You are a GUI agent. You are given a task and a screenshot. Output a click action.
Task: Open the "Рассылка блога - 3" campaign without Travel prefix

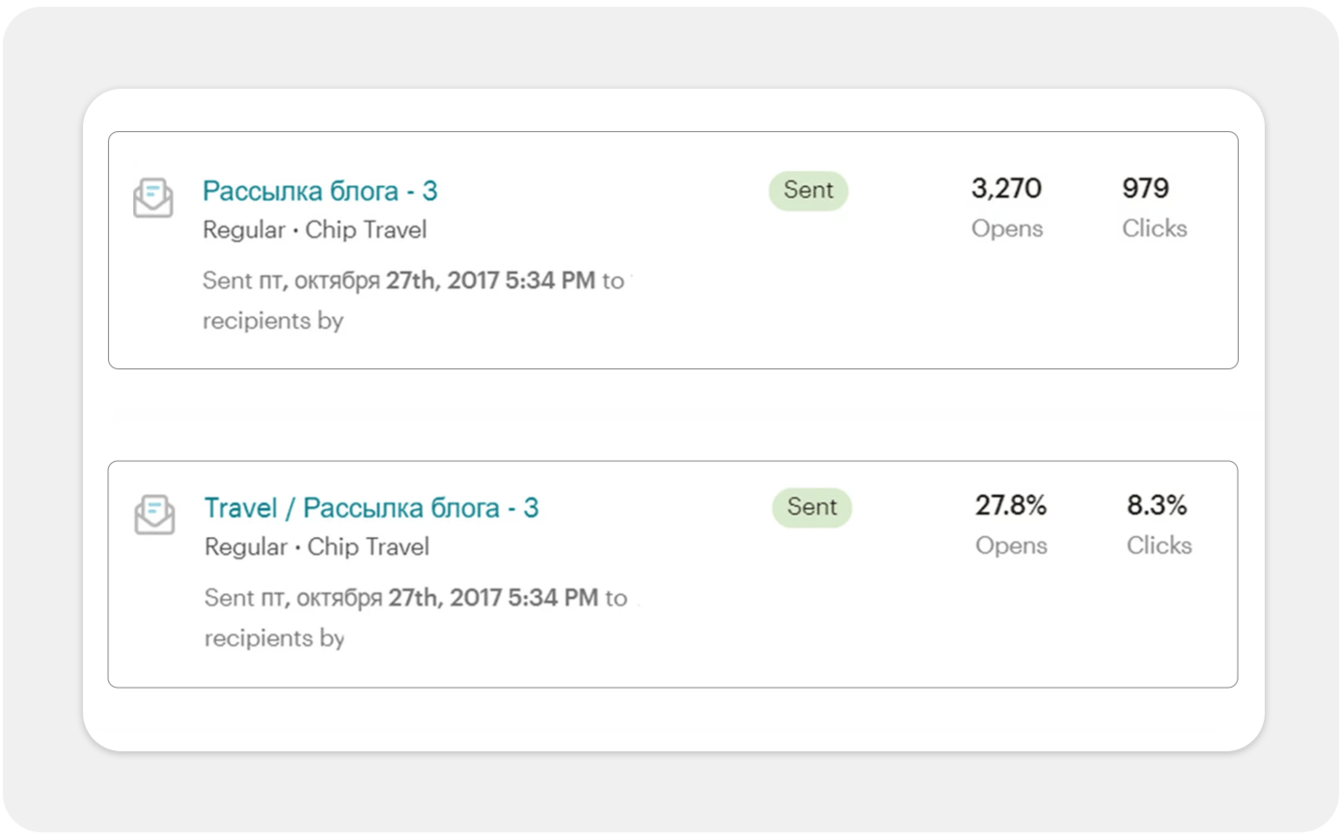[320, 191]
